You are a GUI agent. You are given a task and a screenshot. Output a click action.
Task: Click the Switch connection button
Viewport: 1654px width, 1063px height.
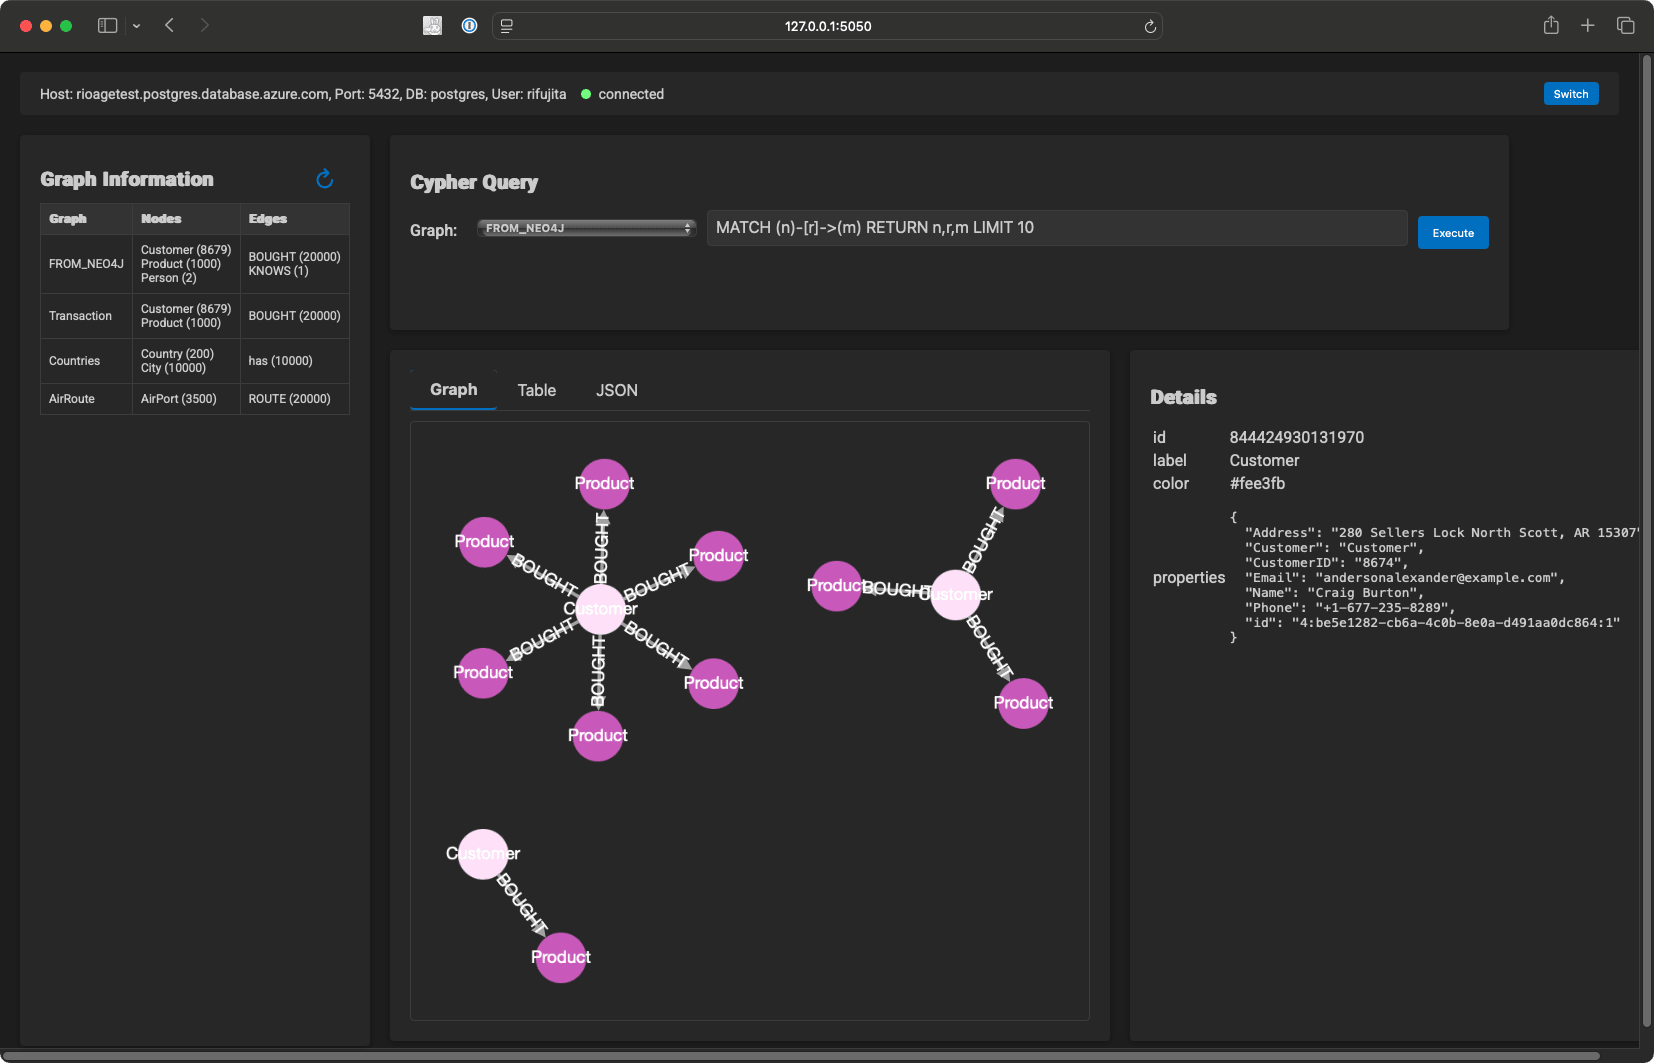[x=1570, y=93]
